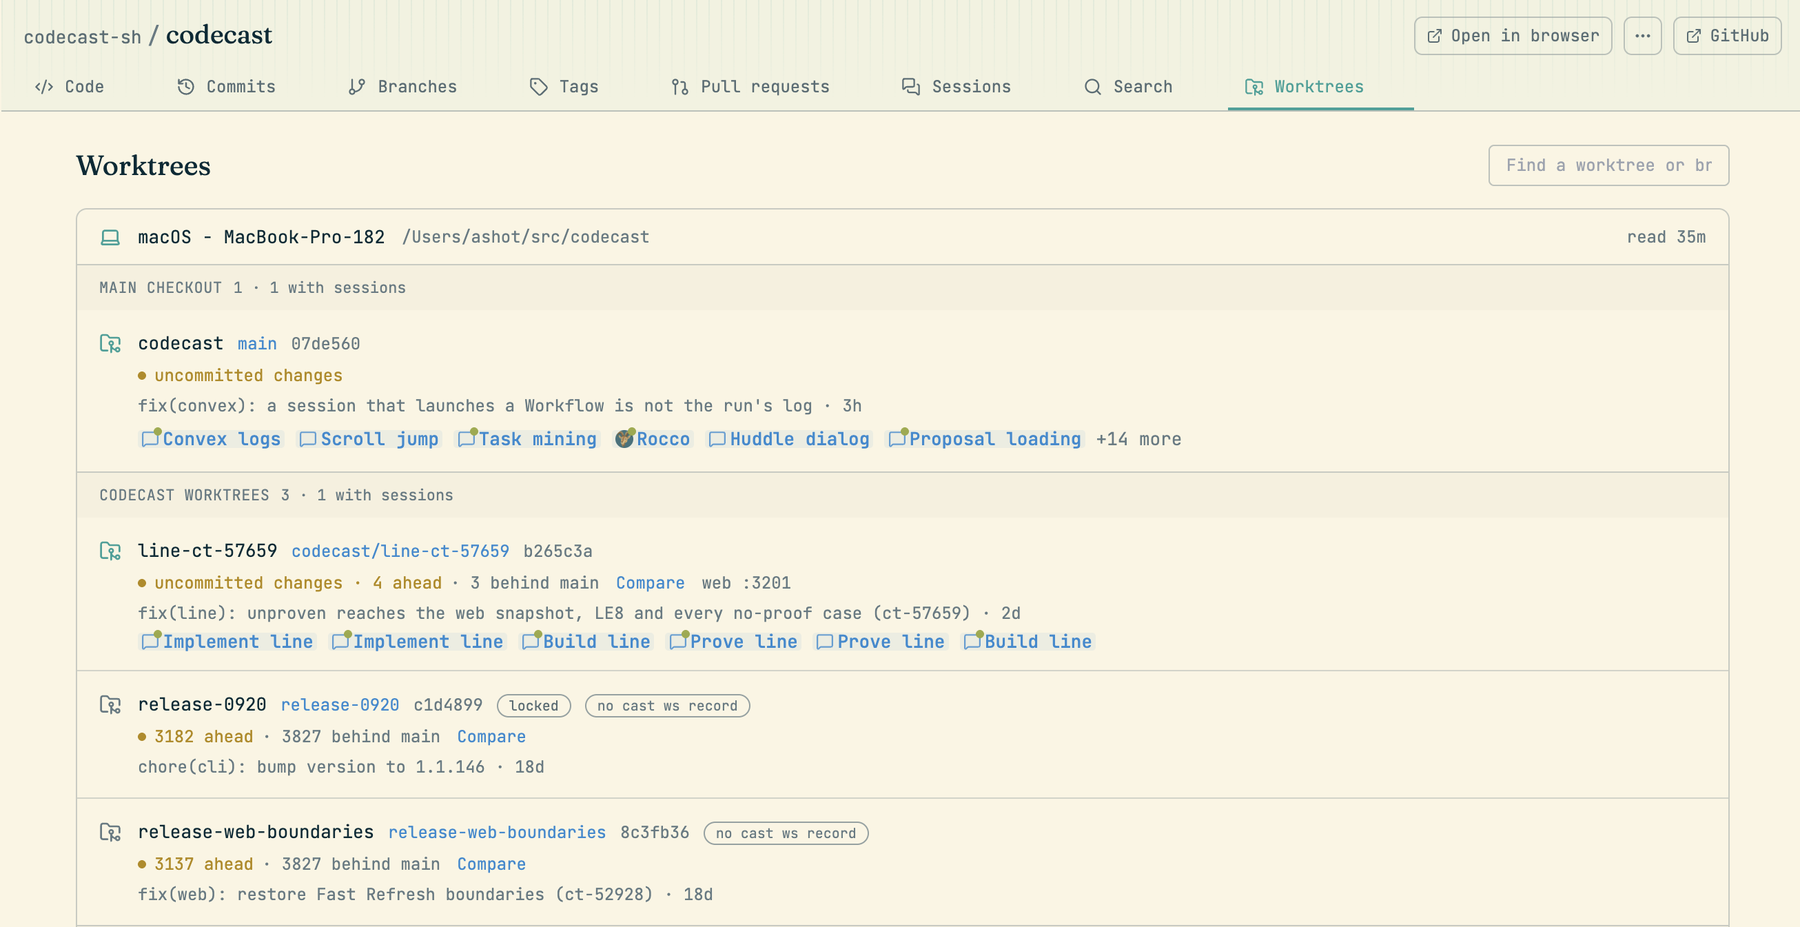1800x927 pixels.
Task: Open the Branches tab
Action: pos(402,87)
